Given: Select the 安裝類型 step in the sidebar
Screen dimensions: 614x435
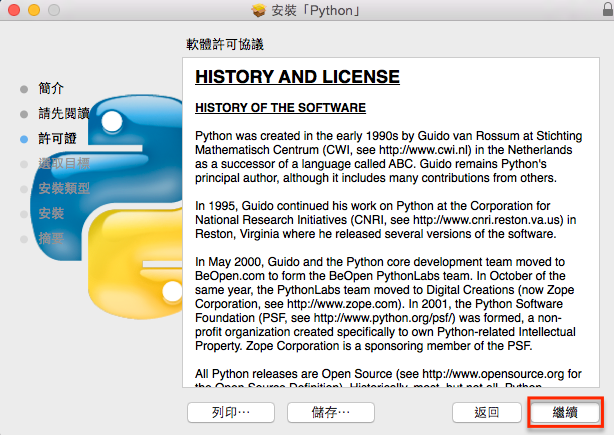Looking at the screenshot, I should 64,188.
